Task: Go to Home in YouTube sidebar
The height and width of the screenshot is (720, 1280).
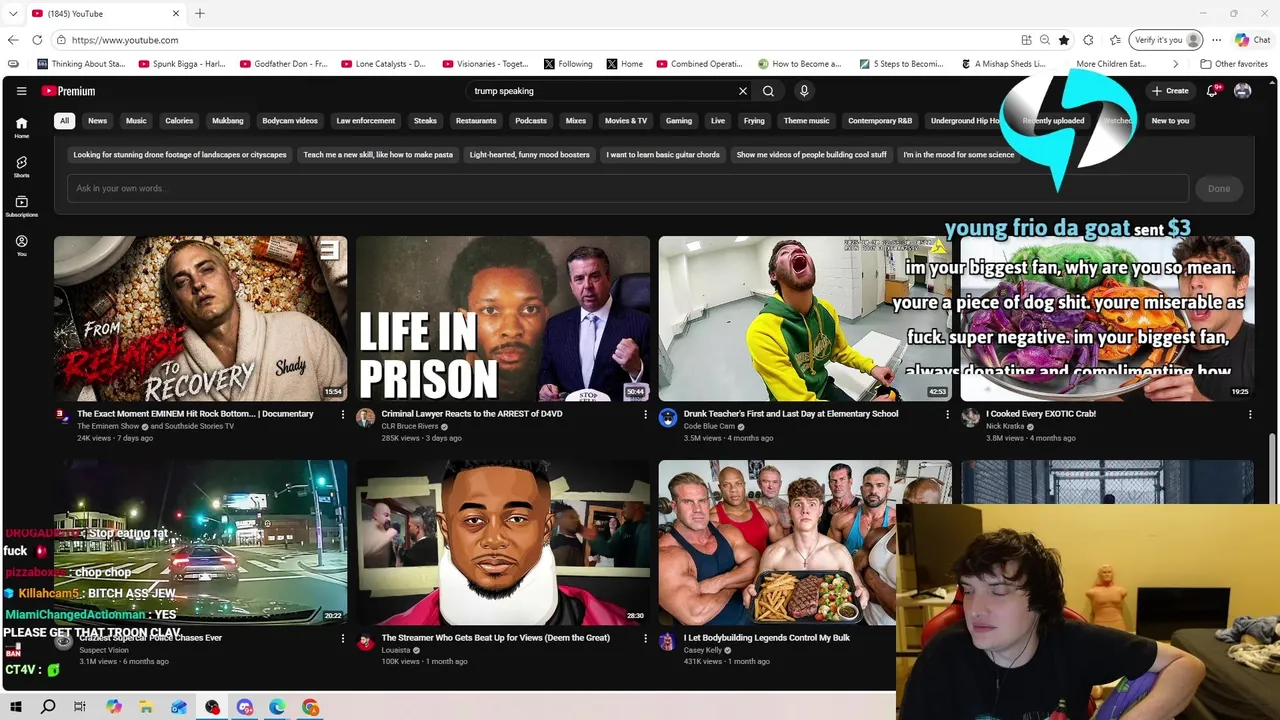Action: (x=21, y=127)
